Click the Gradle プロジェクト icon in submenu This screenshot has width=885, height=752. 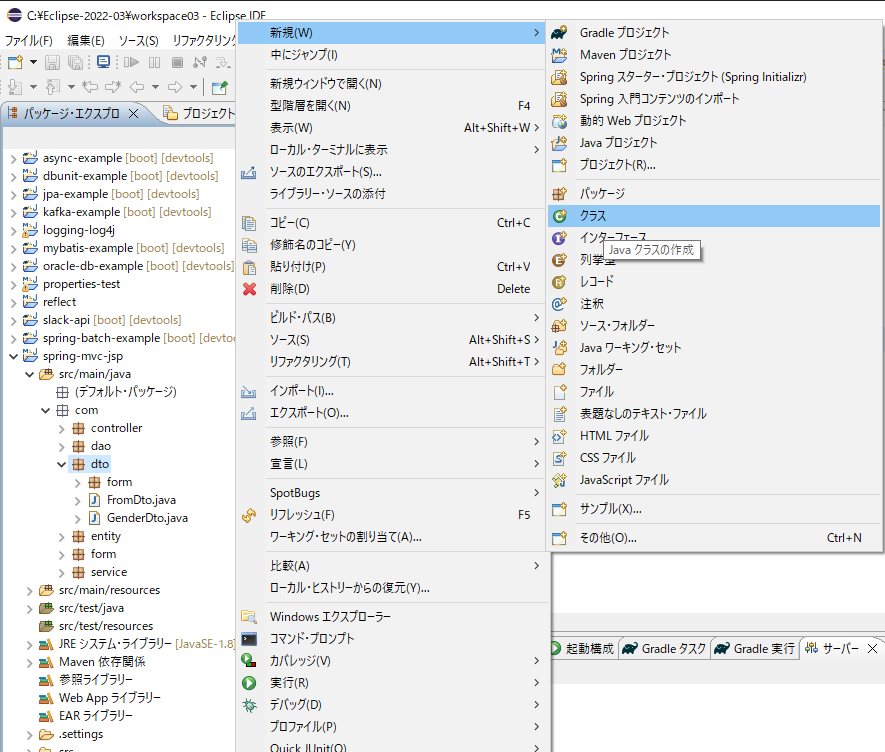(x=559, y=33)
